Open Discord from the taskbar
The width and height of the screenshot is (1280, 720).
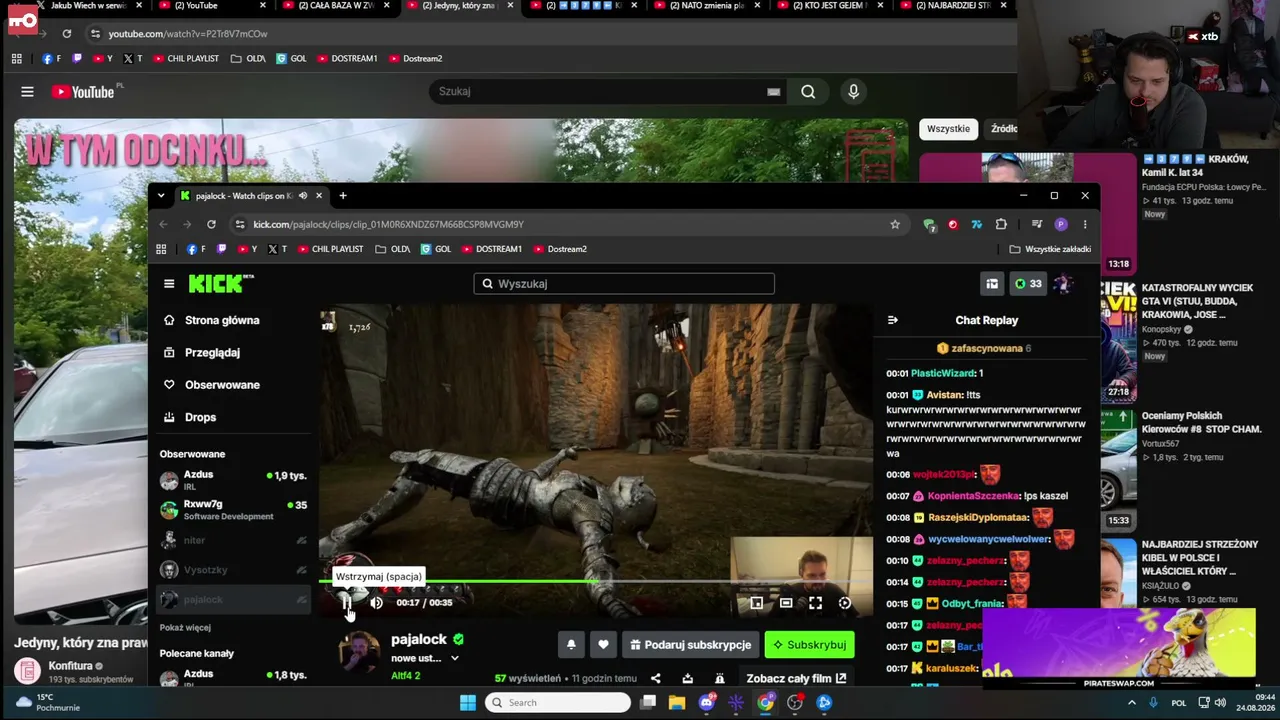click(707, 703)
